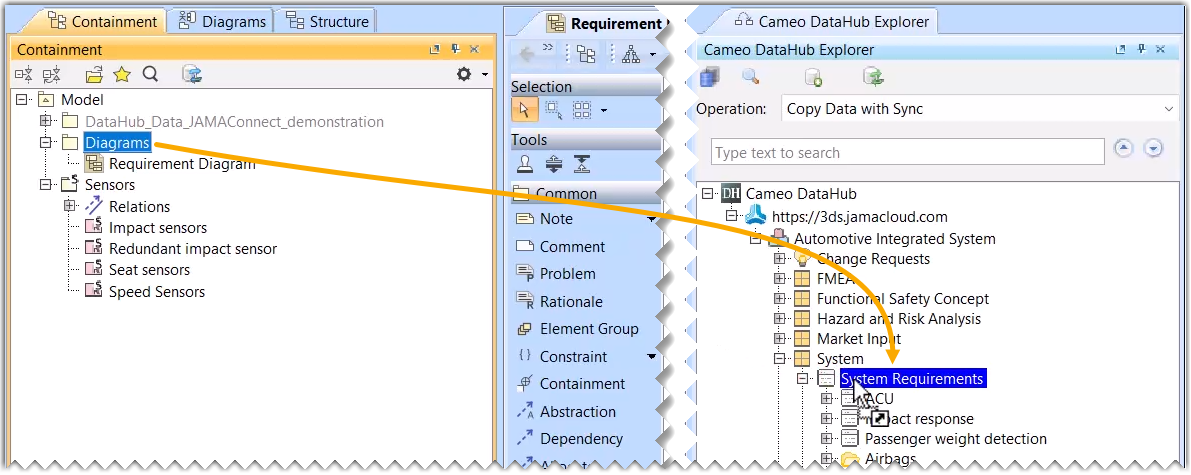The image size is (1191, 475).
Task: Select Seat sensors requirement
Action: (150, 270)
